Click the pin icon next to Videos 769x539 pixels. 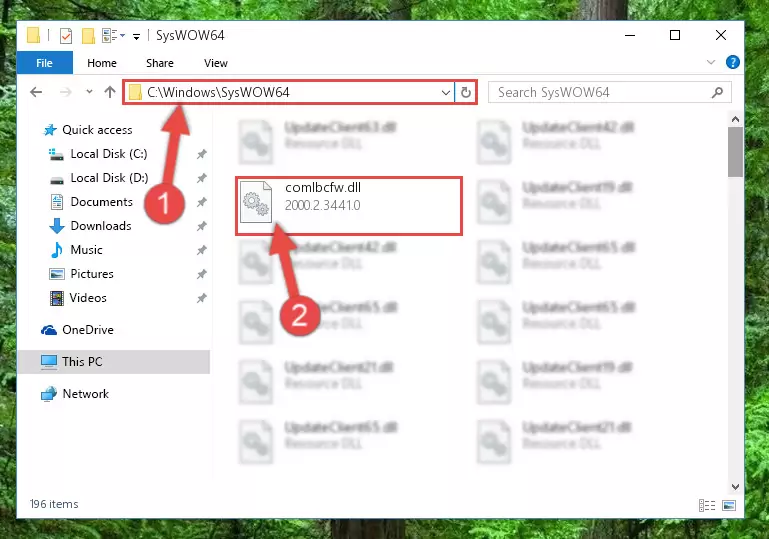coord(201,298)
